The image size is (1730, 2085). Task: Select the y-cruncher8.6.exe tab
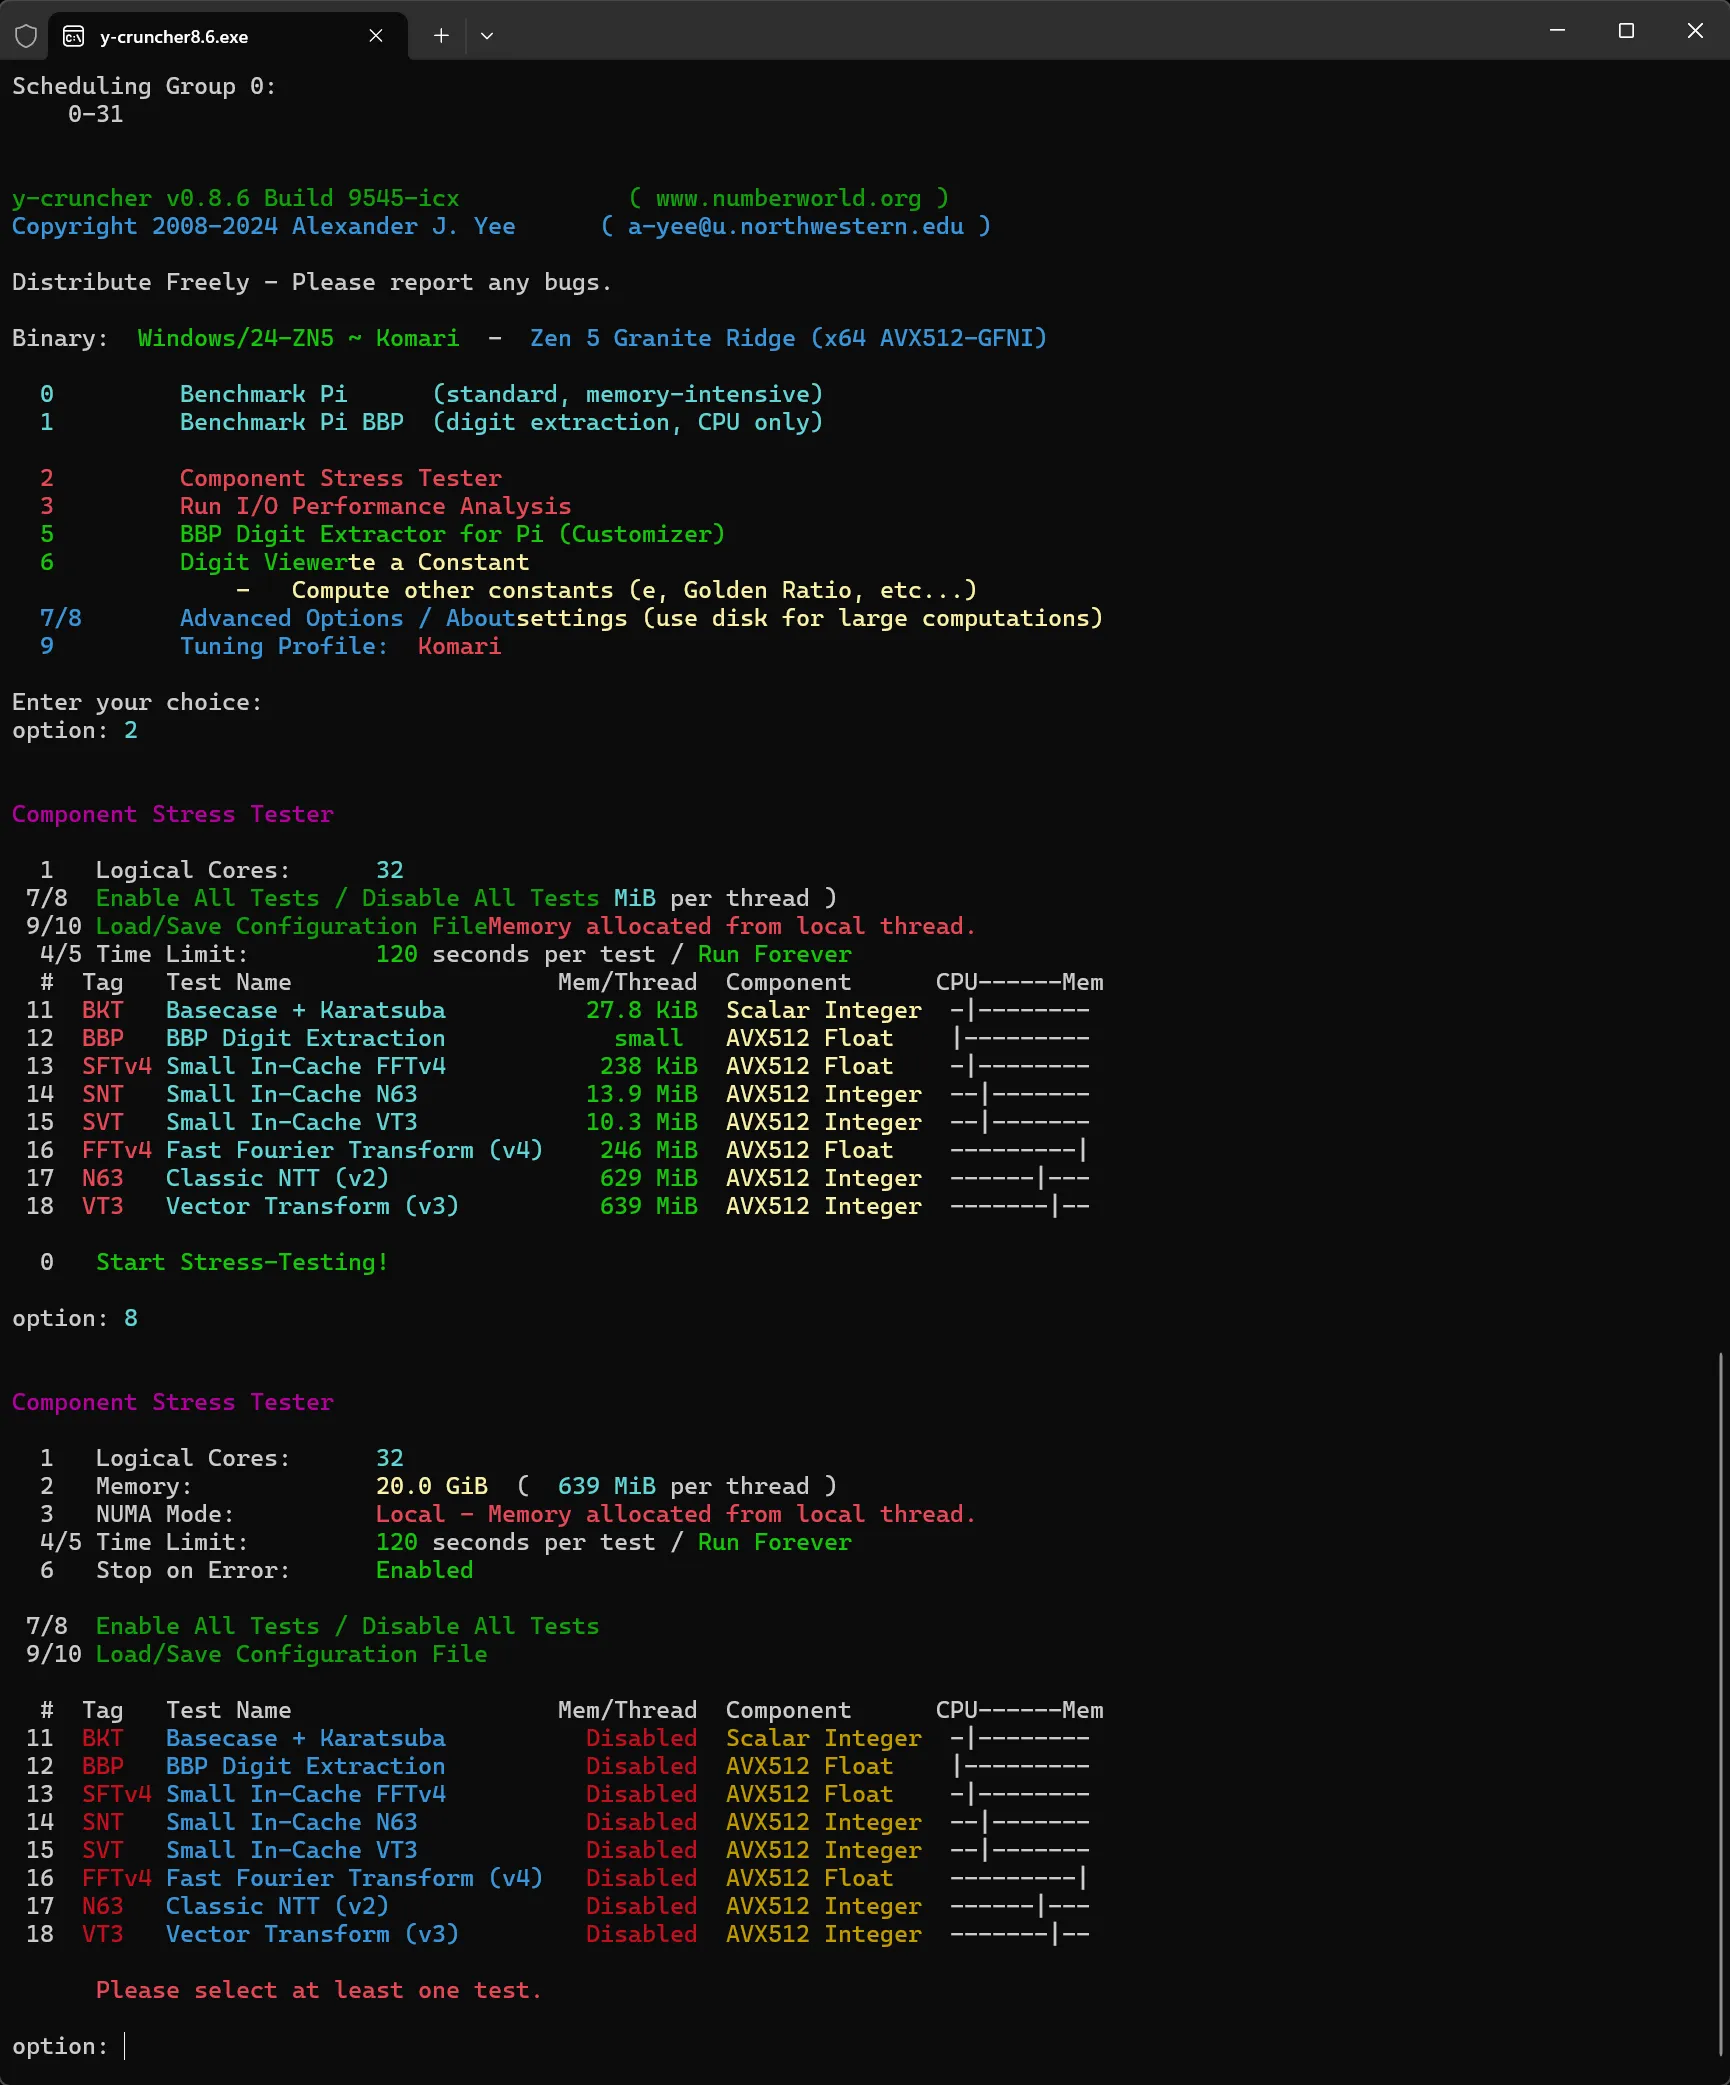point(227,37)
